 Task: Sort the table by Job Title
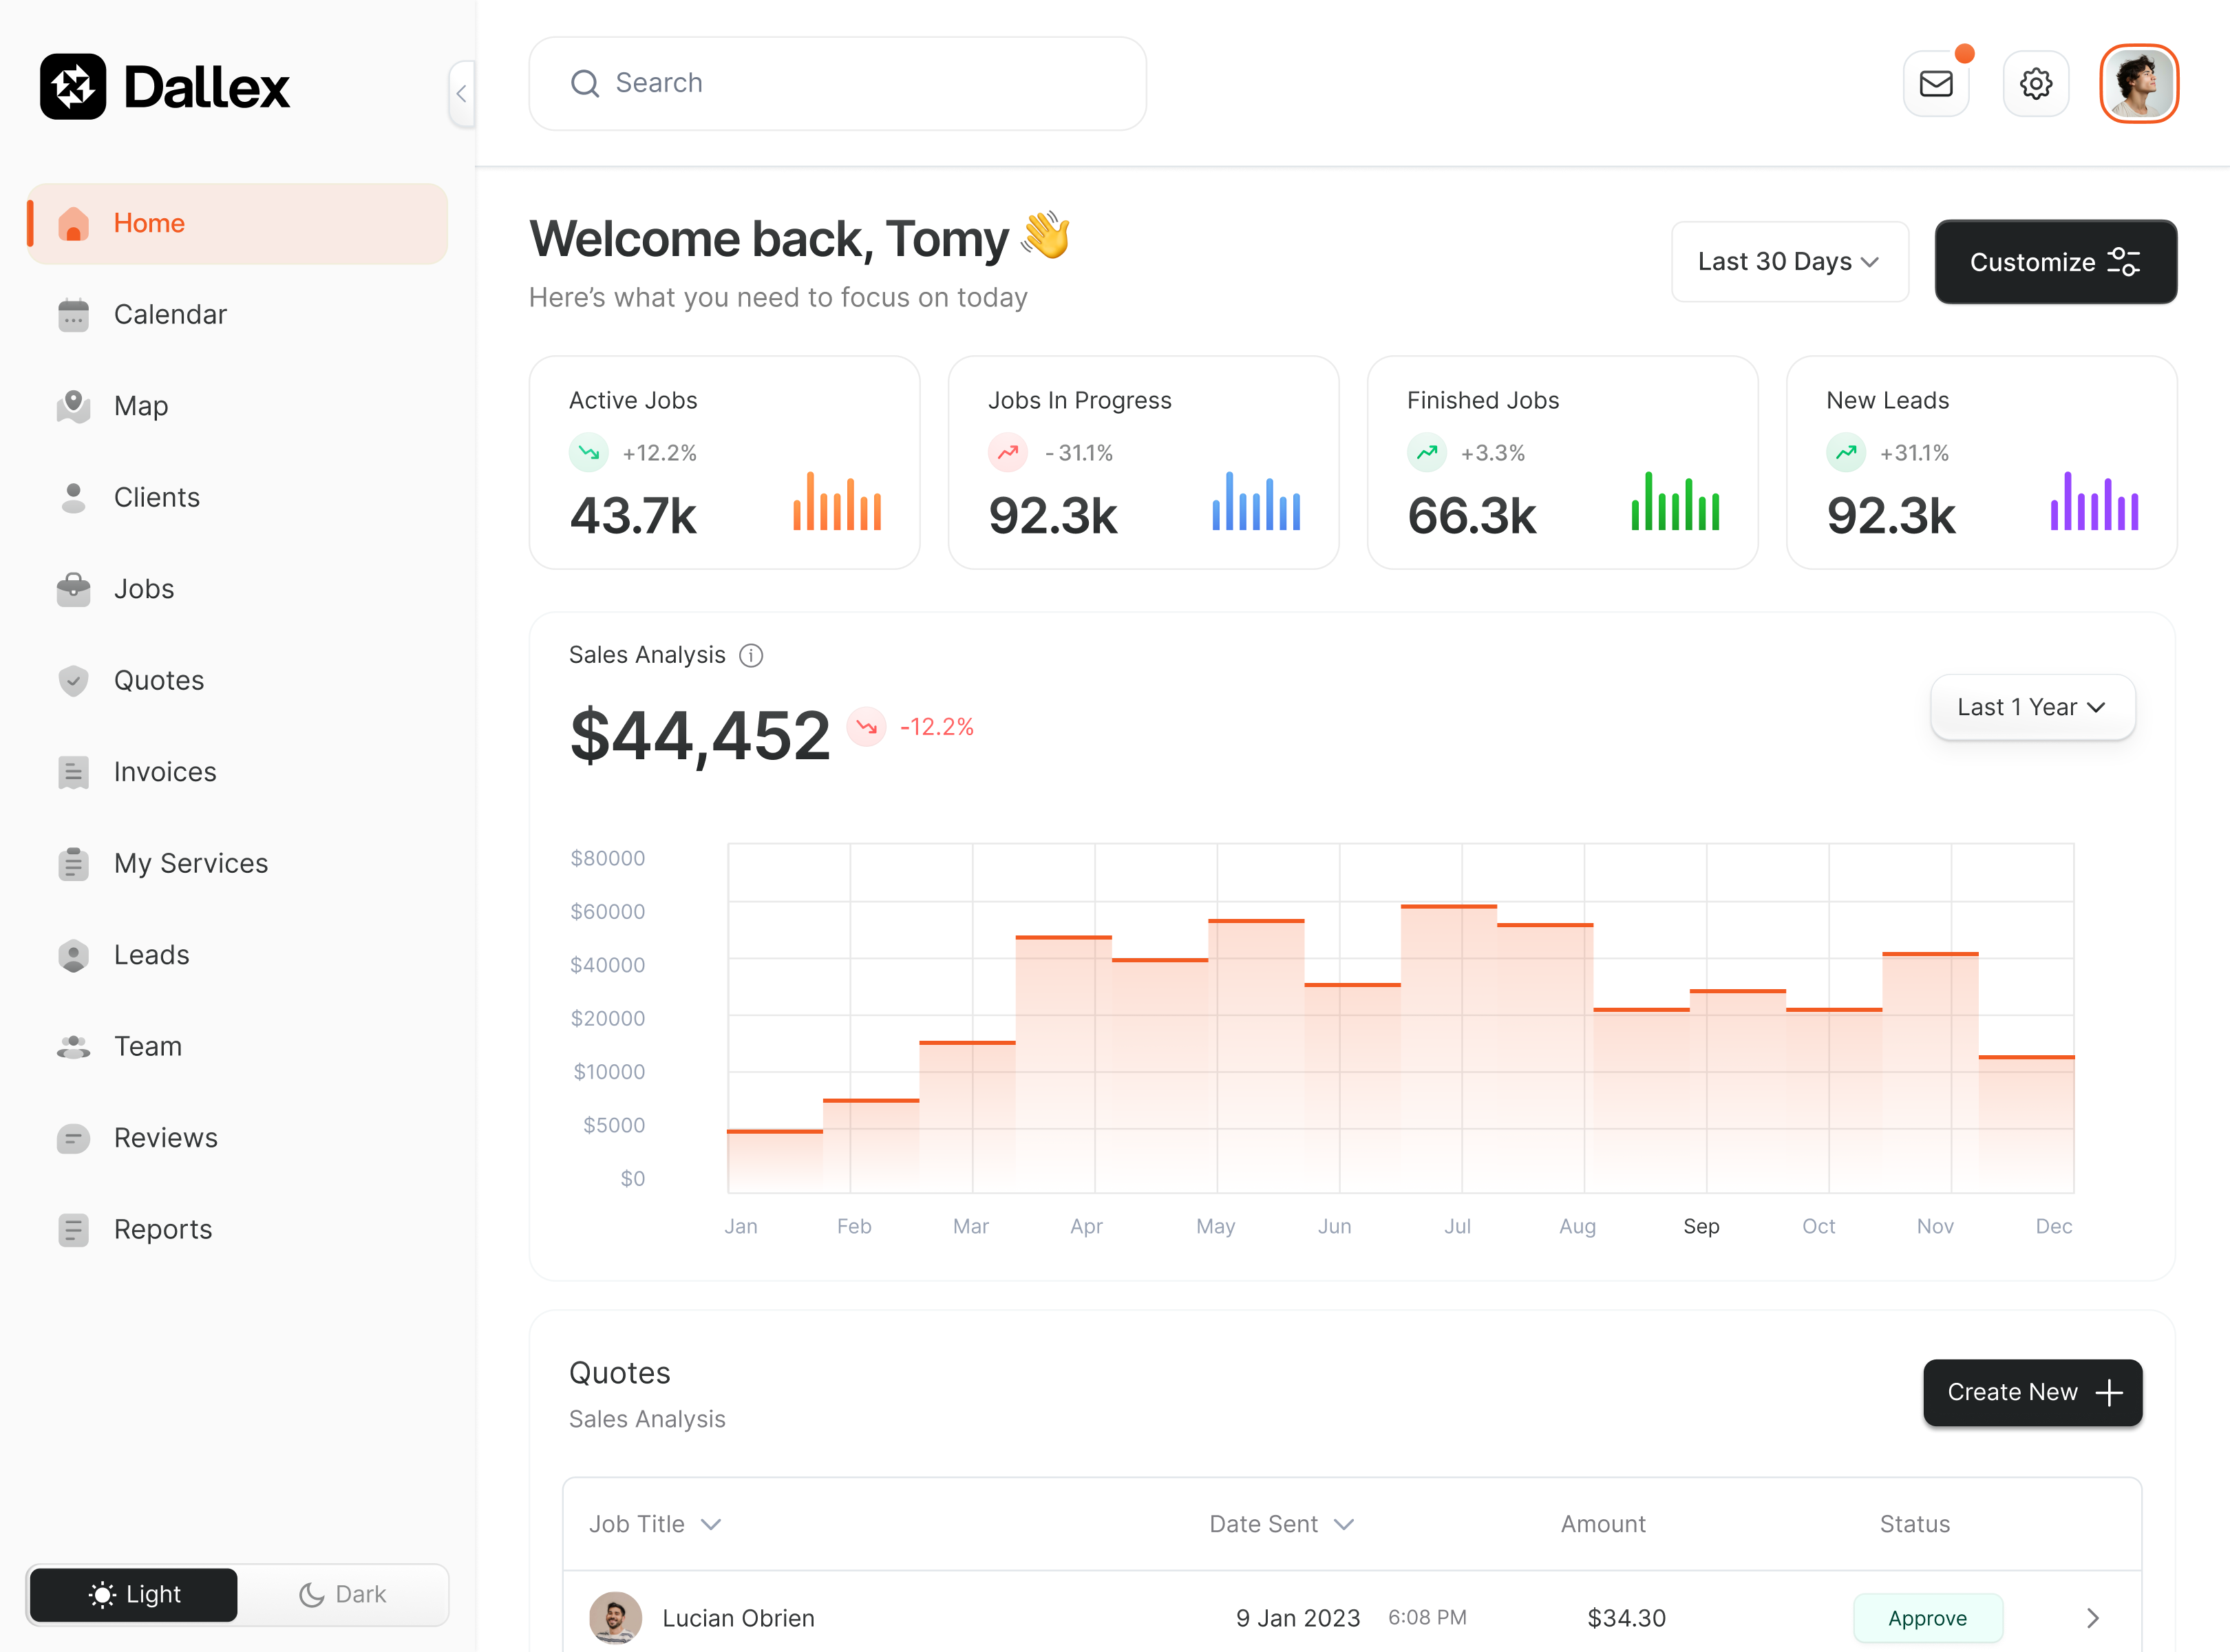[655, 1524]
